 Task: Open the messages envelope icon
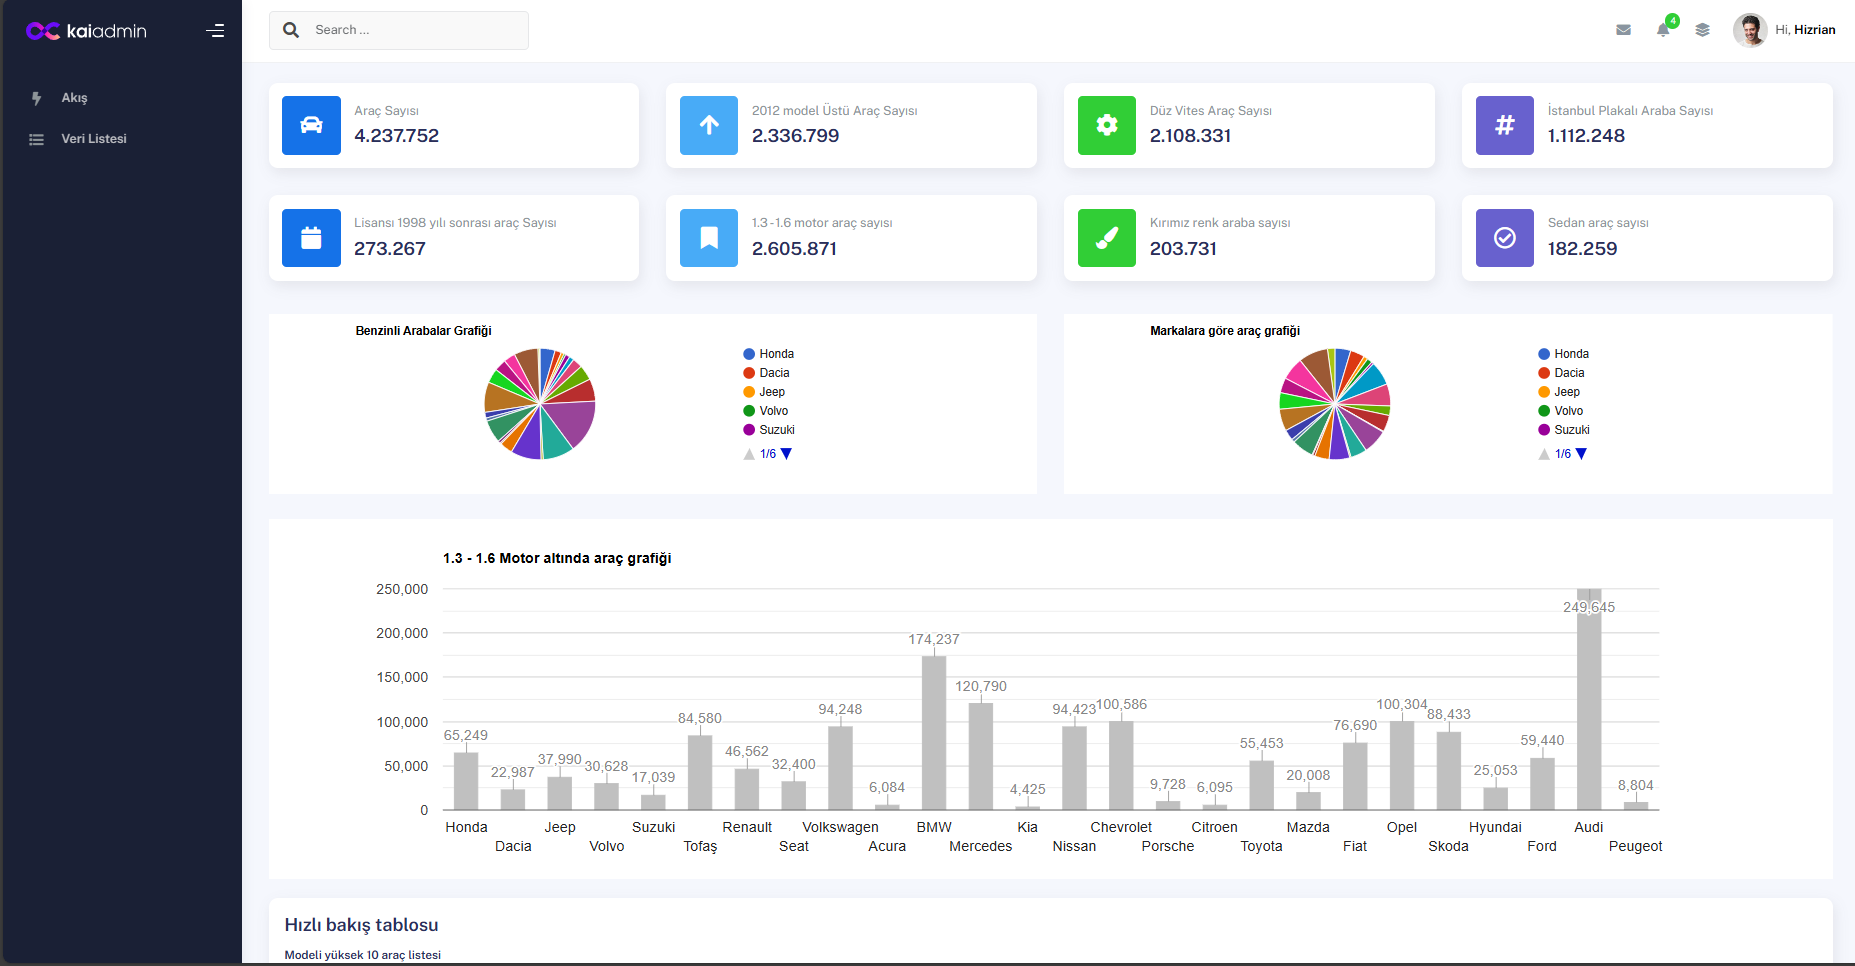point(1623,30)
